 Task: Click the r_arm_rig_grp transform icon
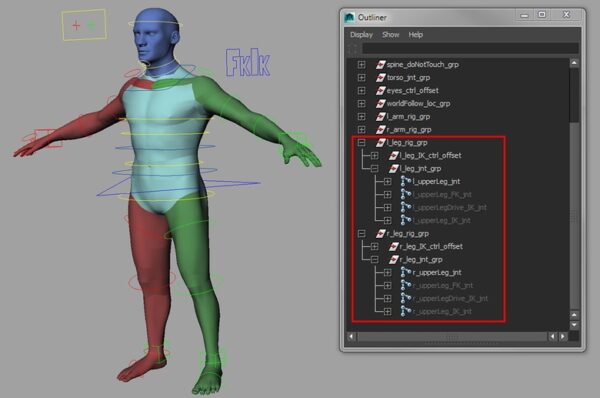[380, 129]
